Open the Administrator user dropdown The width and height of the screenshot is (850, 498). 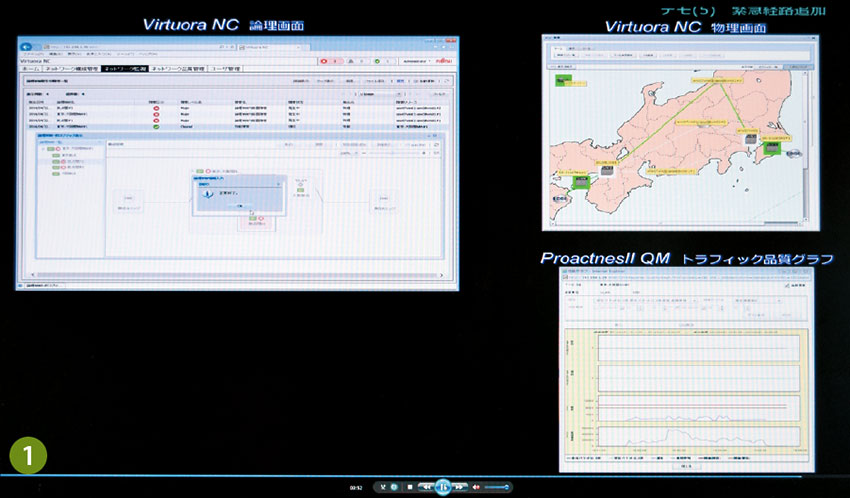point(416,61)
